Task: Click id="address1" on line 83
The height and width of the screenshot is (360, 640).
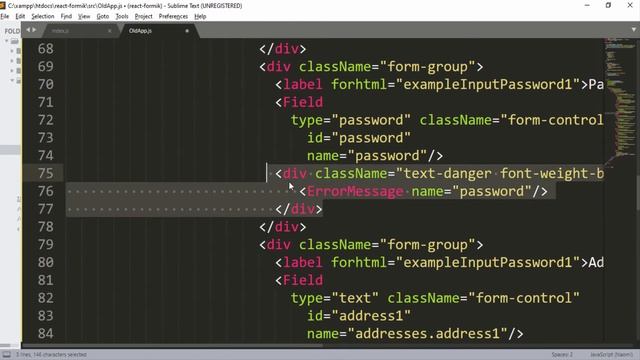Action: pyautogui.click(x=359, y=316)
